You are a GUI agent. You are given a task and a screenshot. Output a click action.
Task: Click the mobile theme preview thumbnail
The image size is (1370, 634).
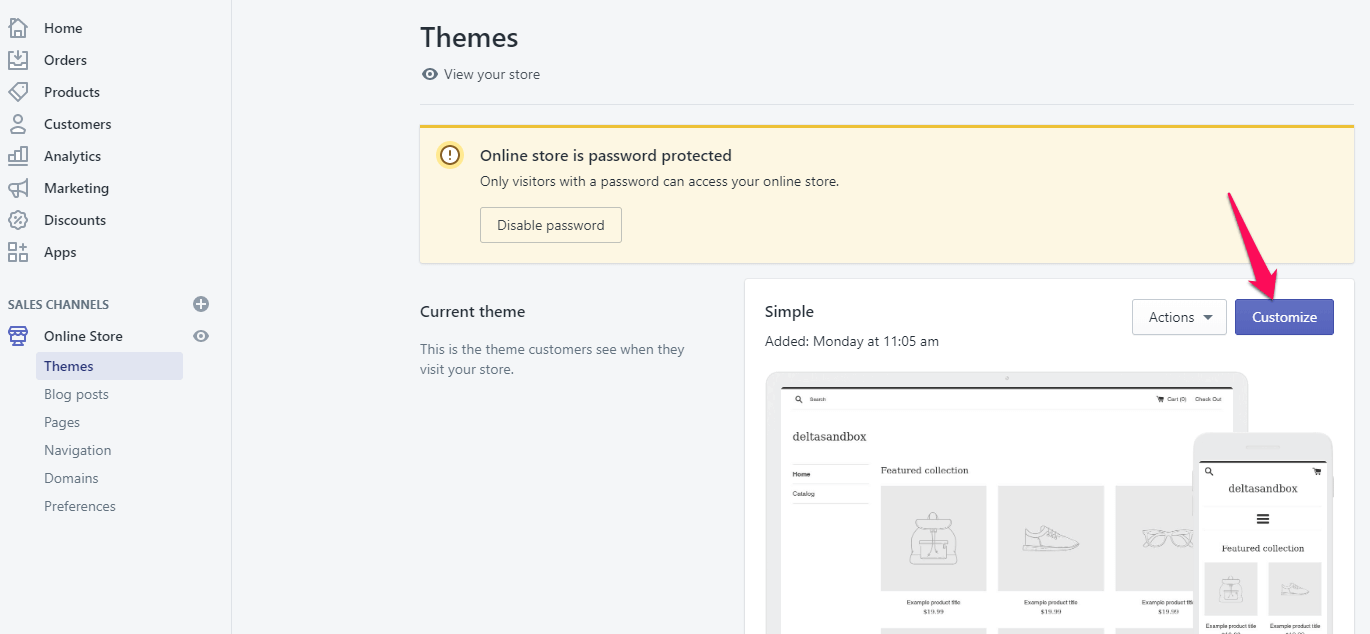[x=1262, y=535]
